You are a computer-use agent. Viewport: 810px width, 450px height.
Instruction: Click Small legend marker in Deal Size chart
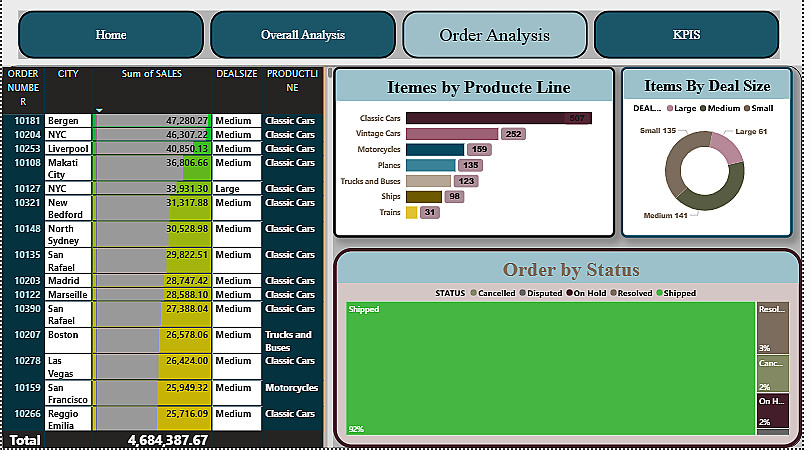[x=747, y=108]
